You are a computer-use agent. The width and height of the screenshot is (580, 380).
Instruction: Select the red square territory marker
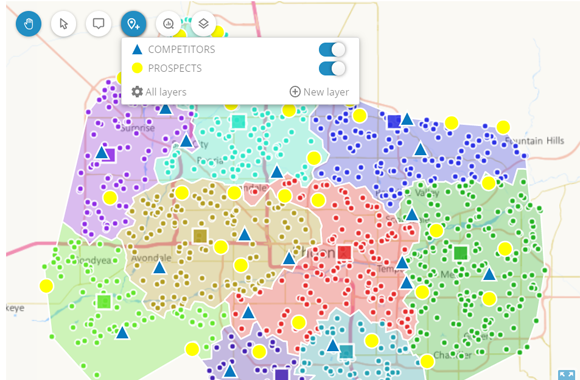[345, 252]
